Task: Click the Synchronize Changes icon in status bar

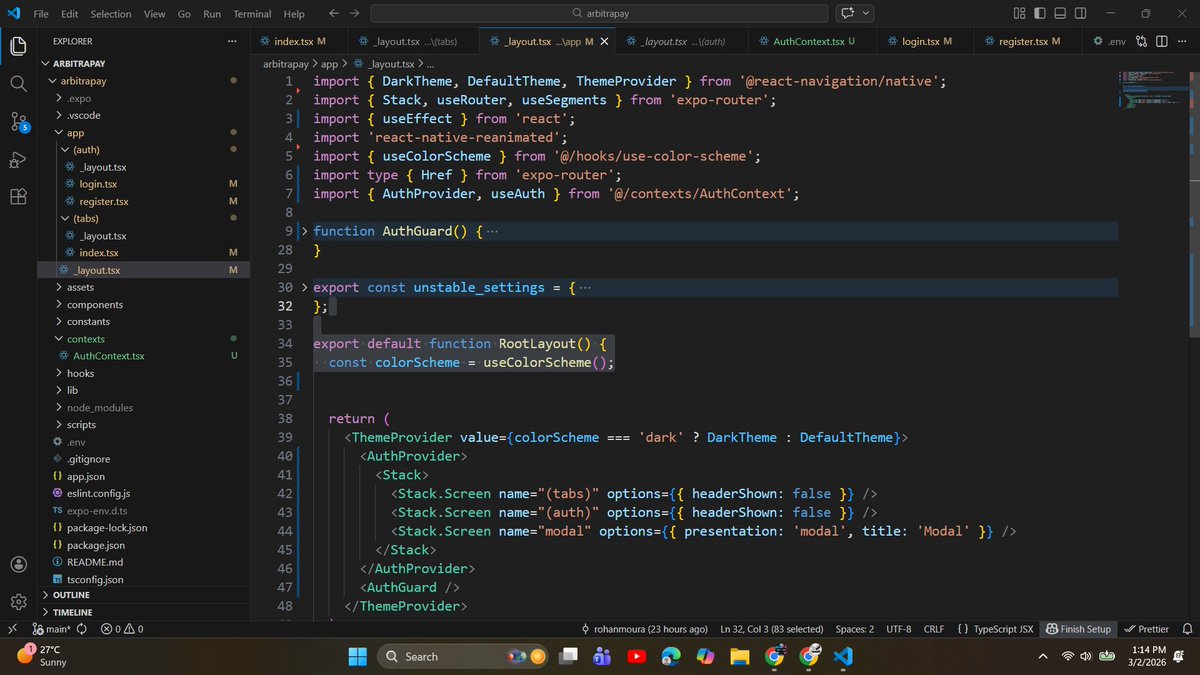Action: (80, 629)
